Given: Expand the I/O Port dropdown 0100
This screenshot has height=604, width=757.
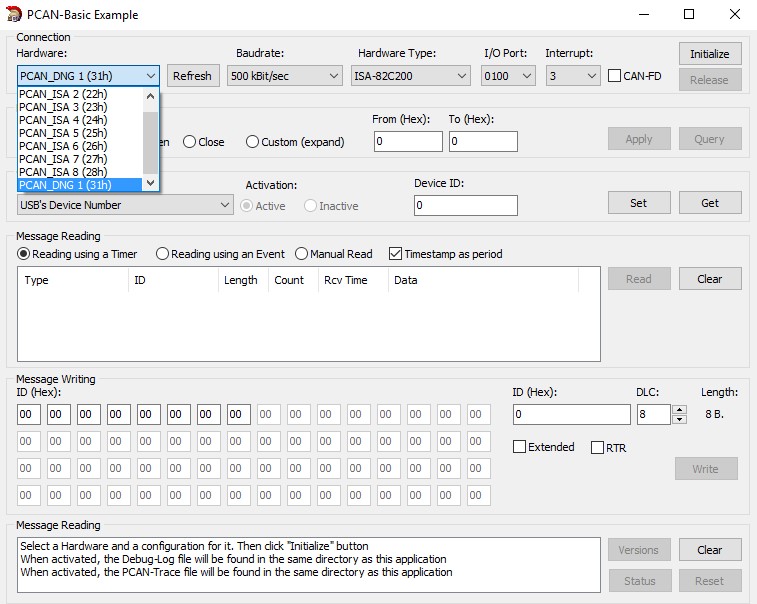Looking at the screenshot, I should click(508, 76).
